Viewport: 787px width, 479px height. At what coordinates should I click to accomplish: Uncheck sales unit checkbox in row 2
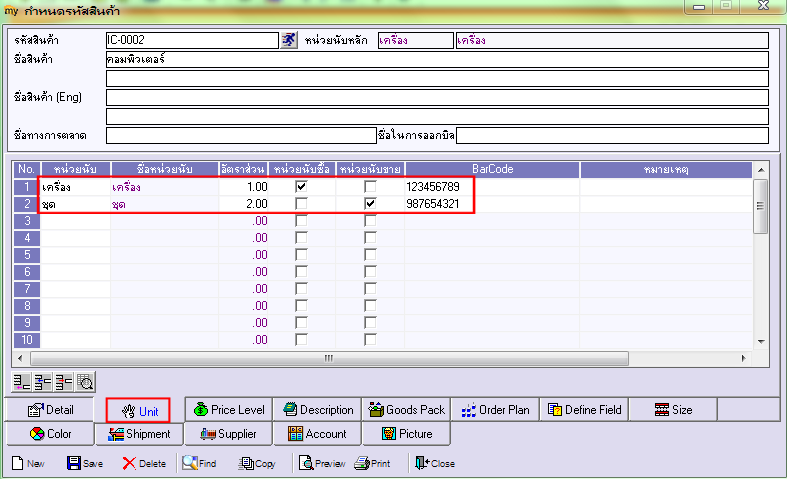[371, 204]
